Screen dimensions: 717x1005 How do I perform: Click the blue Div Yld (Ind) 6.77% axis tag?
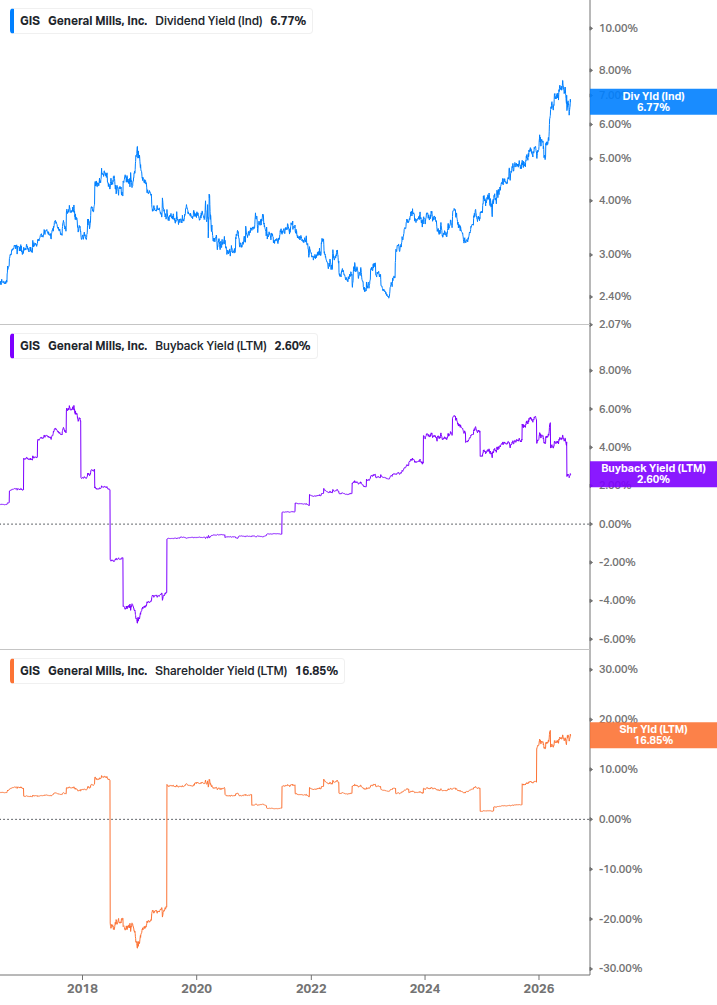click(x=653, y=102)
